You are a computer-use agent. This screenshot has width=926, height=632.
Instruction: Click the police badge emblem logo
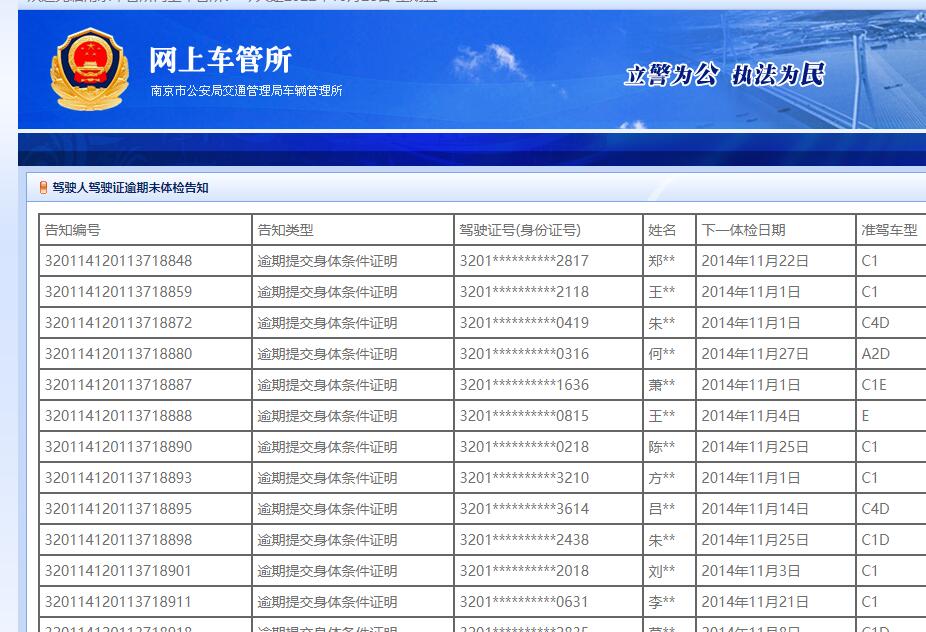pos(82,70)
